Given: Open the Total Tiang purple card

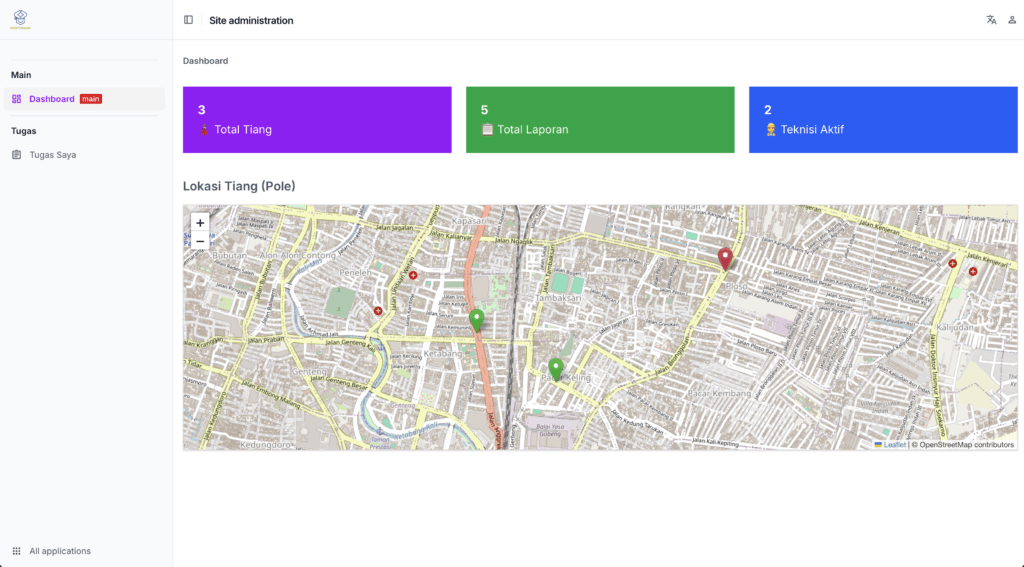Looking at the screenshot, I should point(317,120).
